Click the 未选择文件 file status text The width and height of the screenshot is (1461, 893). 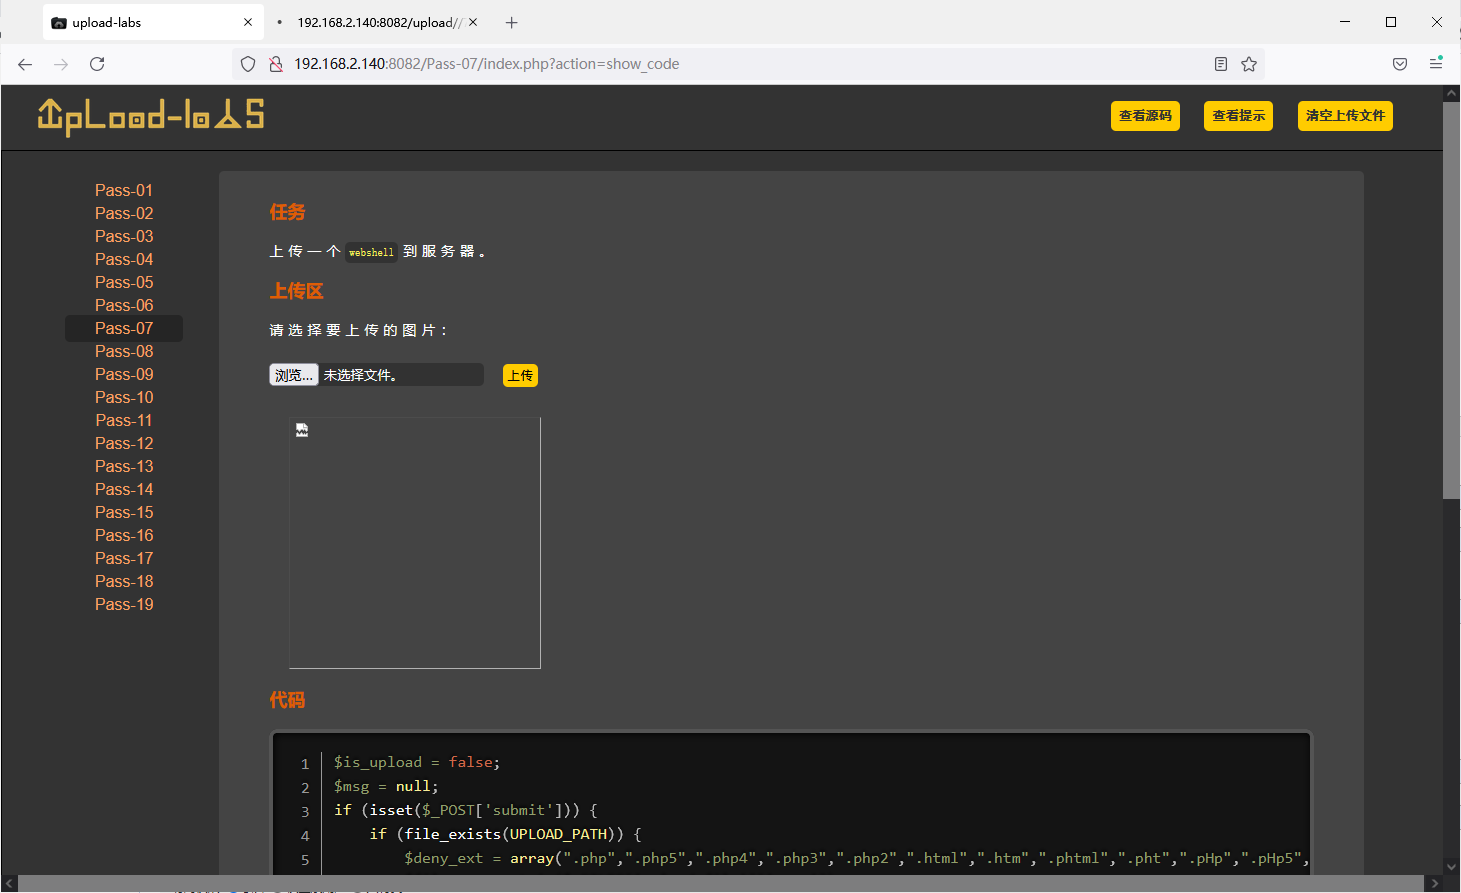pos(360,375)
